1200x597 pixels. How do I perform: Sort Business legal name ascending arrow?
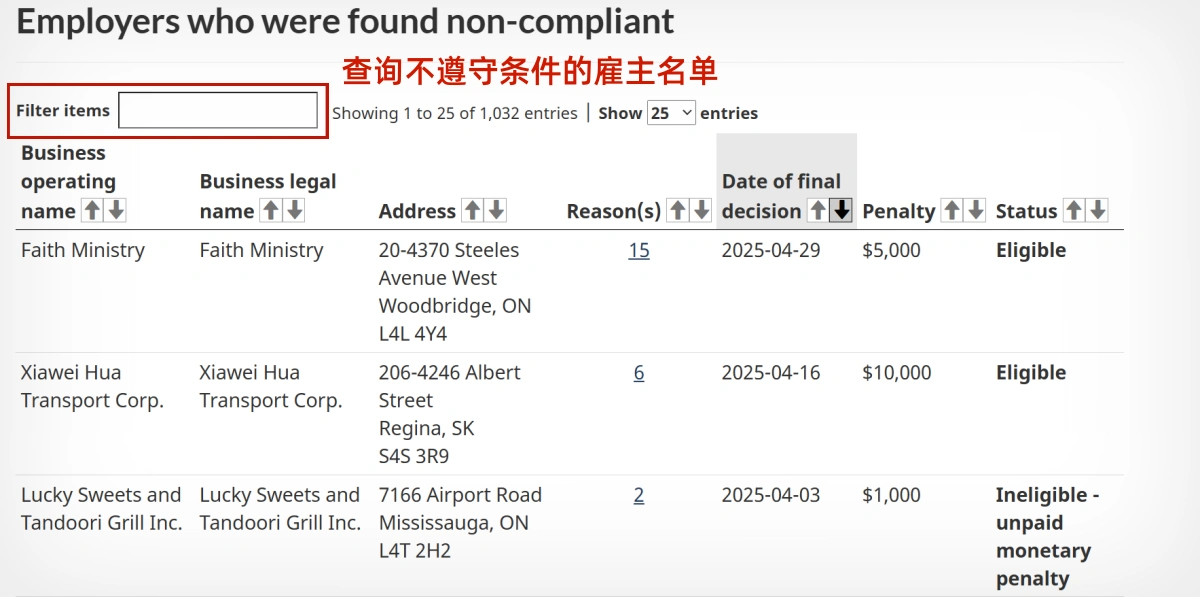click(x=270, y=210)
